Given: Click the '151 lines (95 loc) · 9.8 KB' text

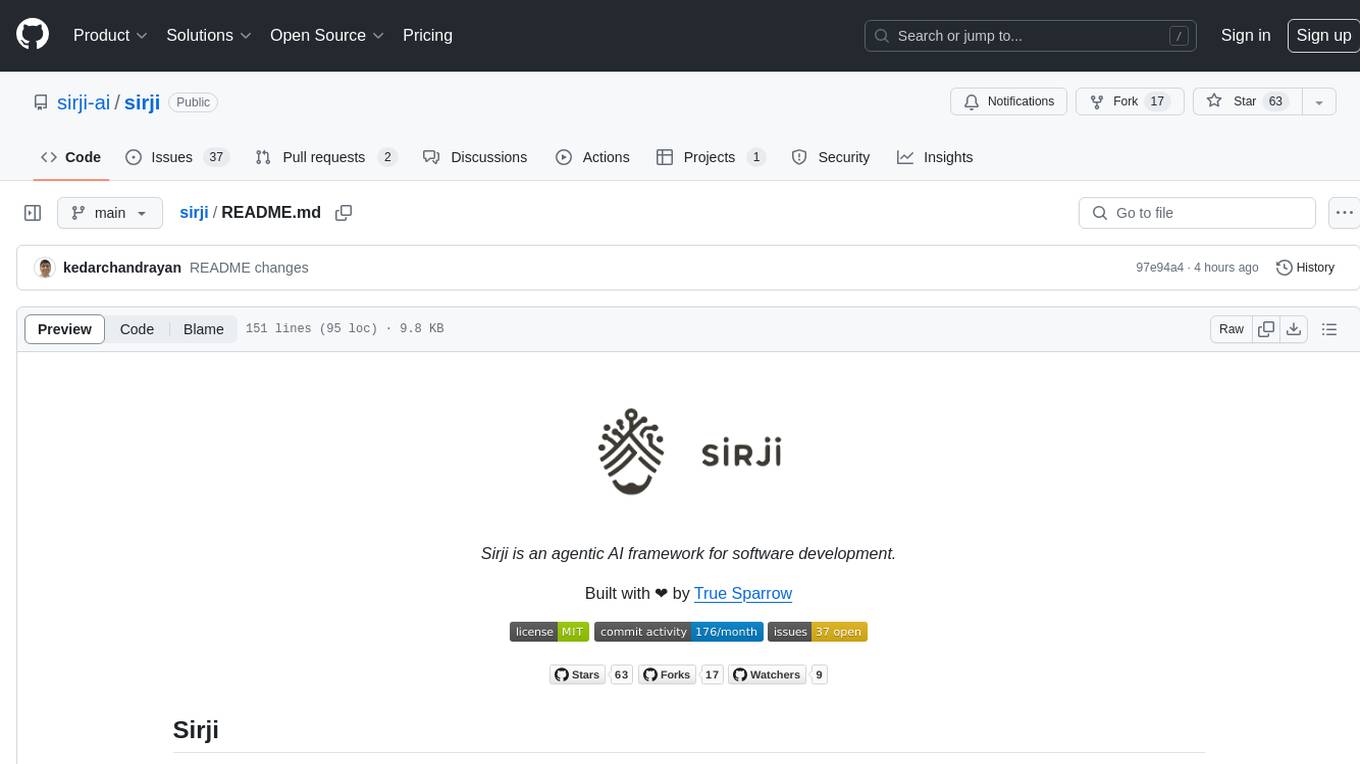Looking at the screenshot, I should pyautogui.click(x=344, y=329).
